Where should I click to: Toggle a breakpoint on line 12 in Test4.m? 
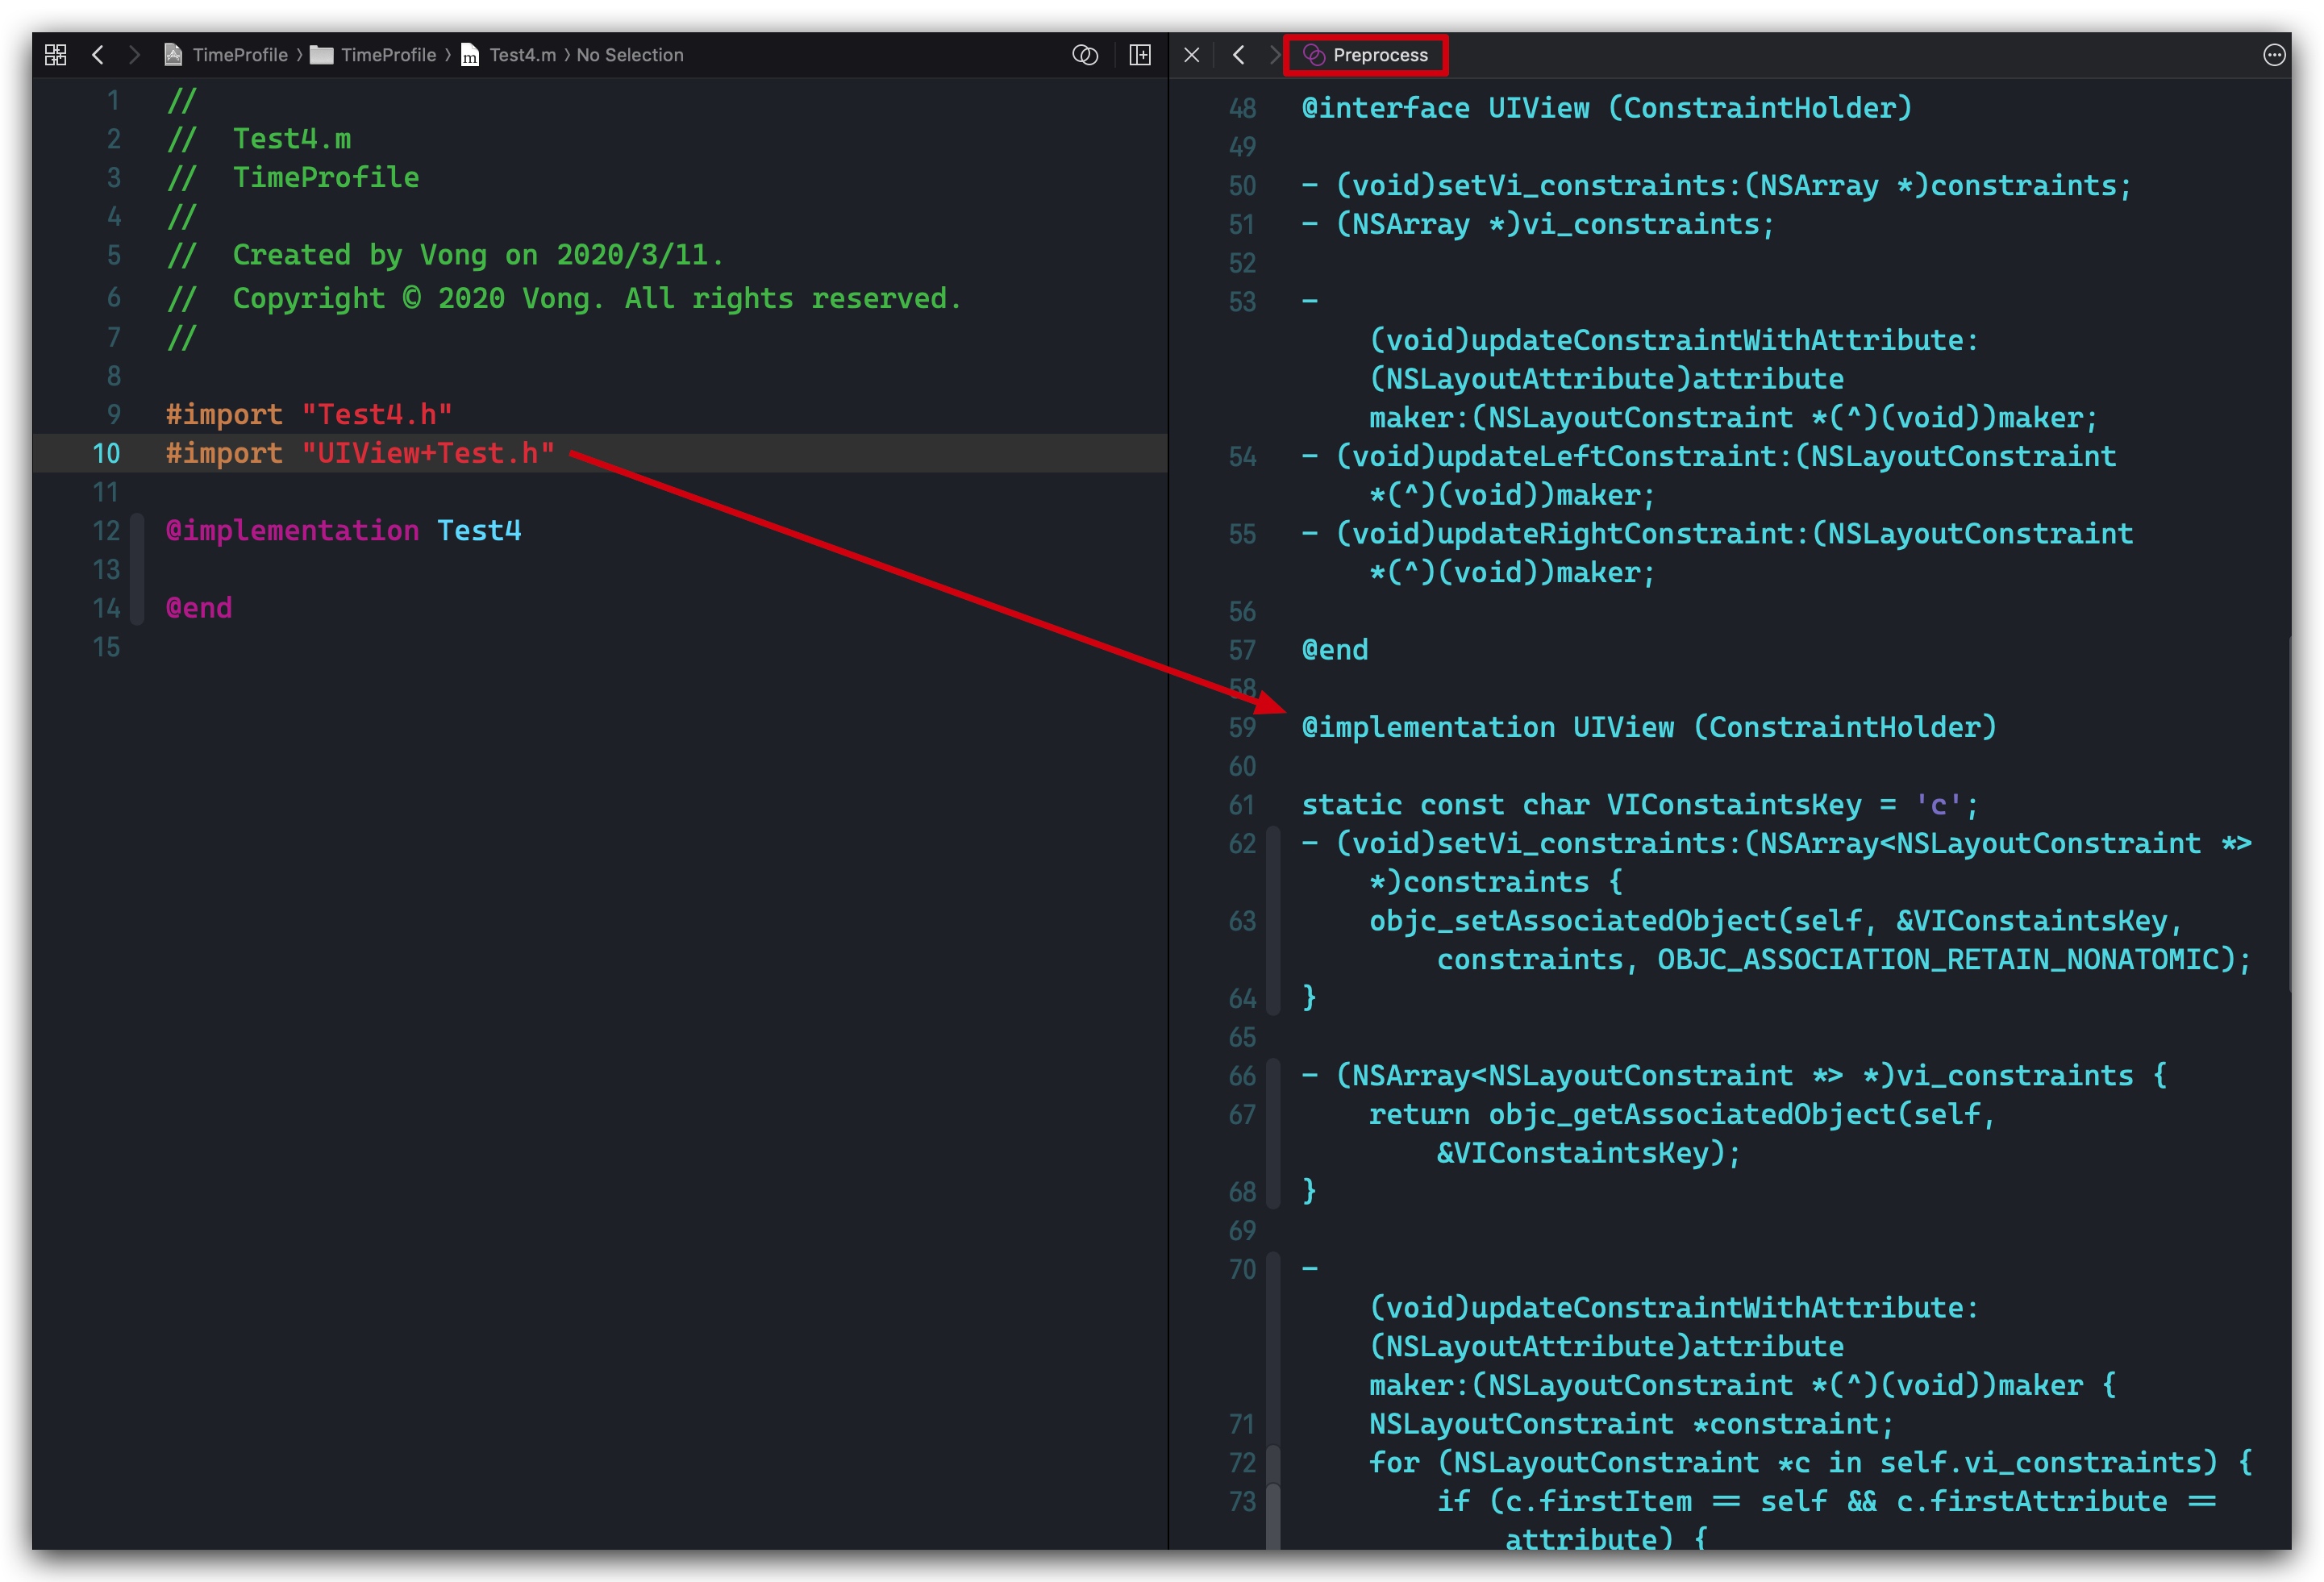click(x=105, y=531)
